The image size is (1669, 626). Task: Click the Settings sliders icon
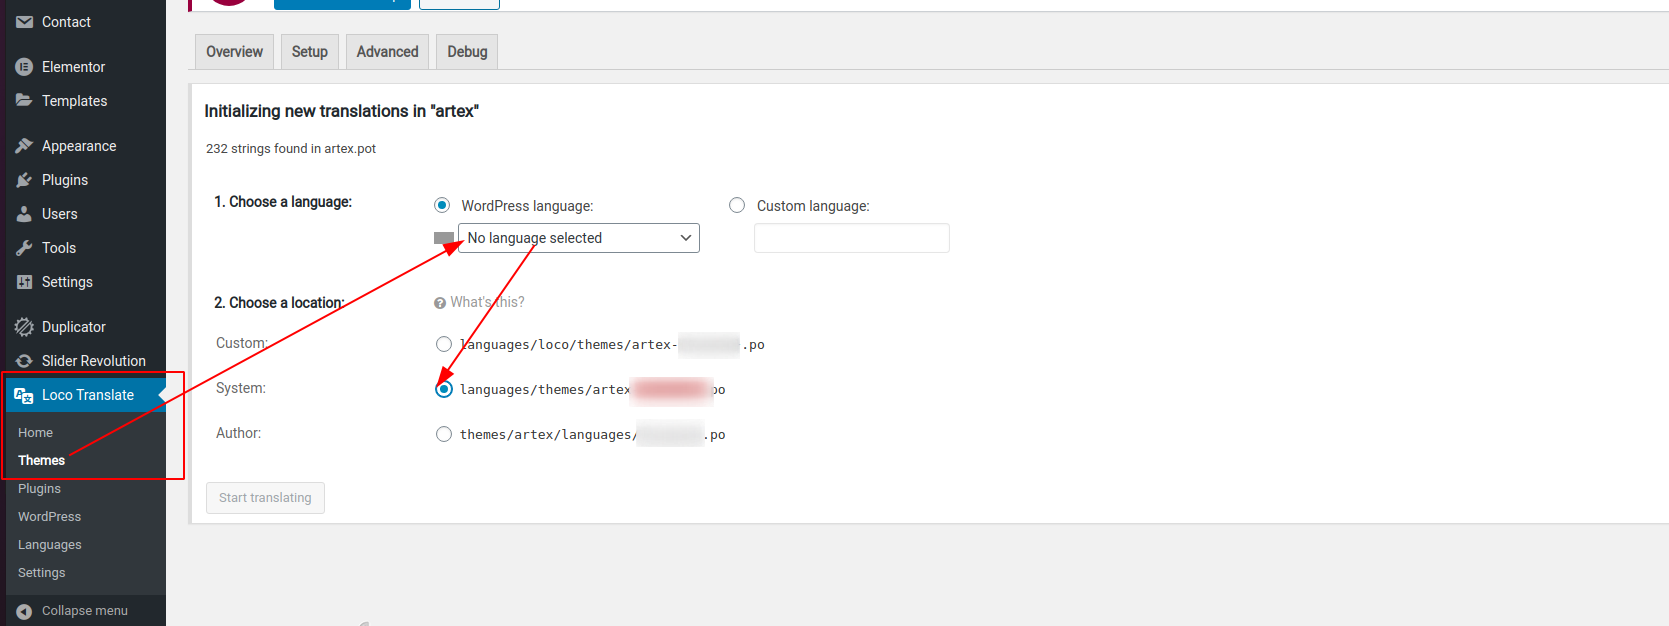coord(24,282)
